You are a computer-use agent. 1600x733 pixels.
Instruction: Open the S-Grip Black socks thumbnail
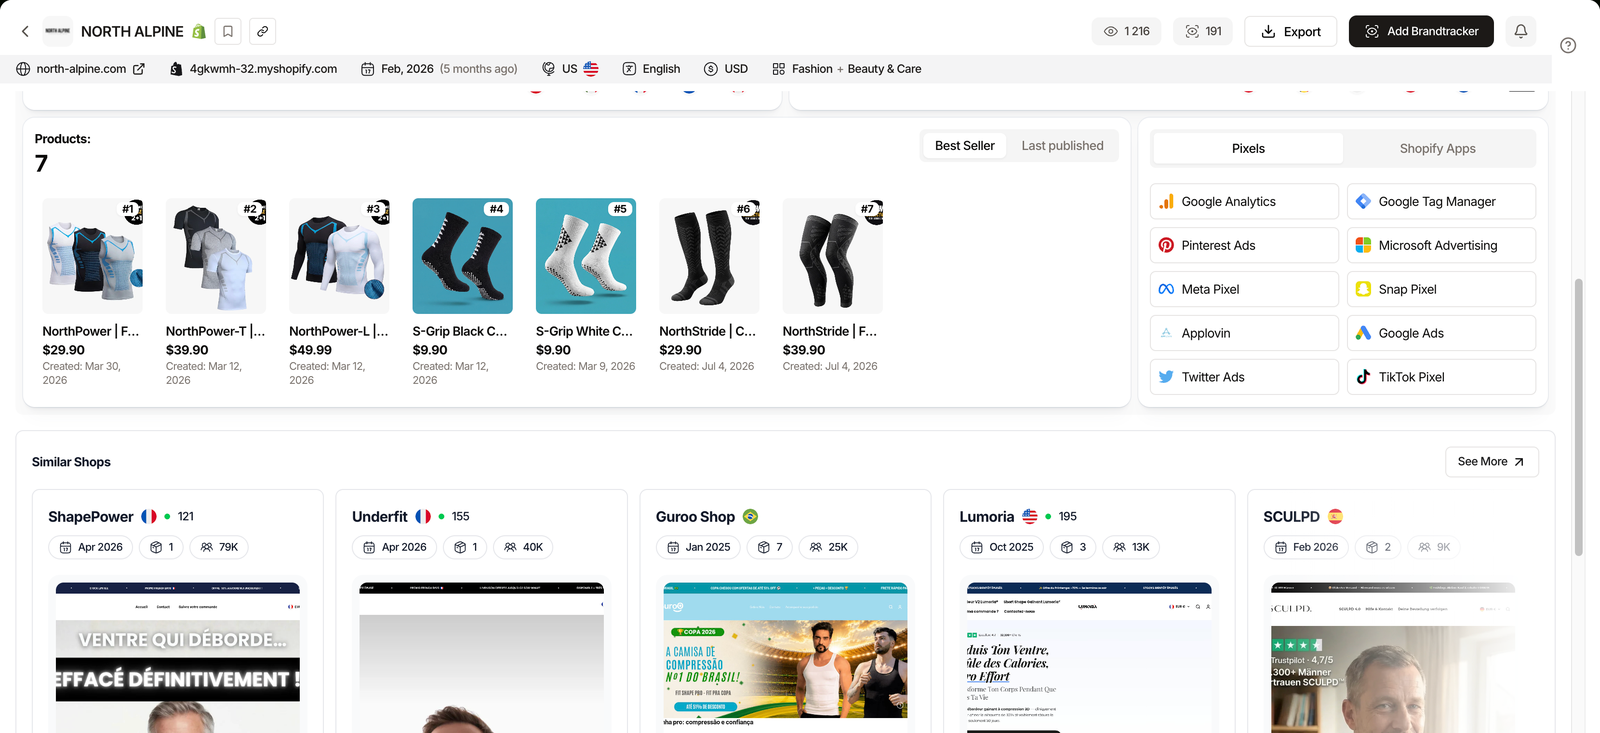pyautogui.click(x=462, y=256)
